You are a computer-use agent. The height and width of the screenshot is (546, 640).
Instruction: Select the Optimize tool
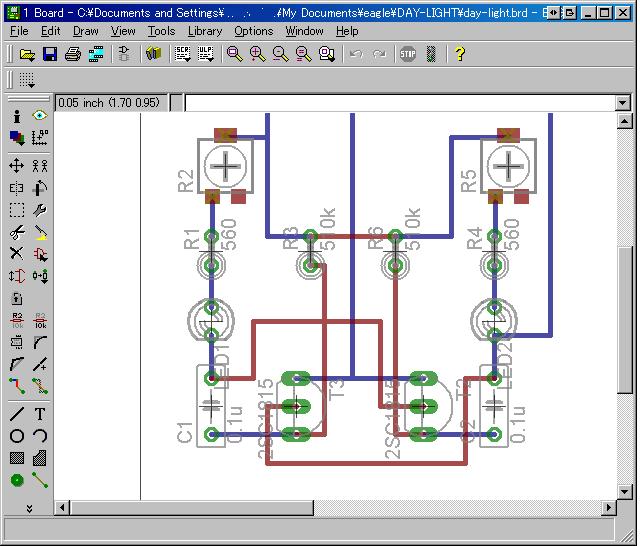click(x=40, y=364)
